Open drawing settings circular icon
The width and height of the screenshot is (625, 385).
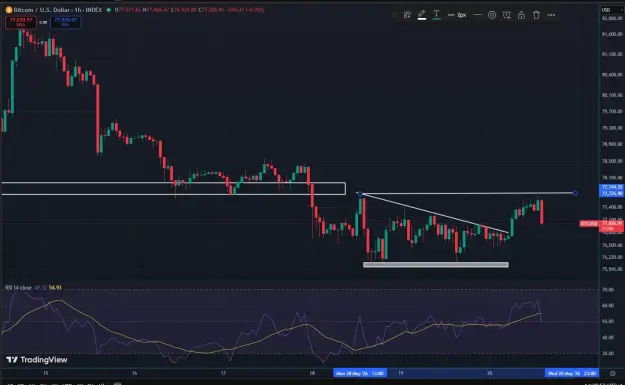492,15
